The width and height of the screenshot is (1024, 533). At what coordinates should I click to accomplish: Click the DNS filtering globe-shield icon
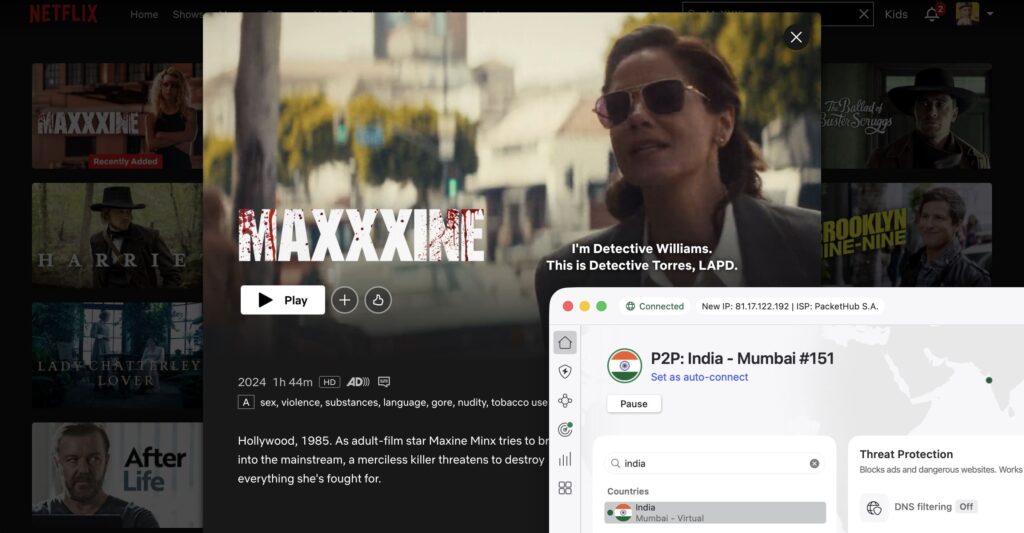(x=874, y=507)
